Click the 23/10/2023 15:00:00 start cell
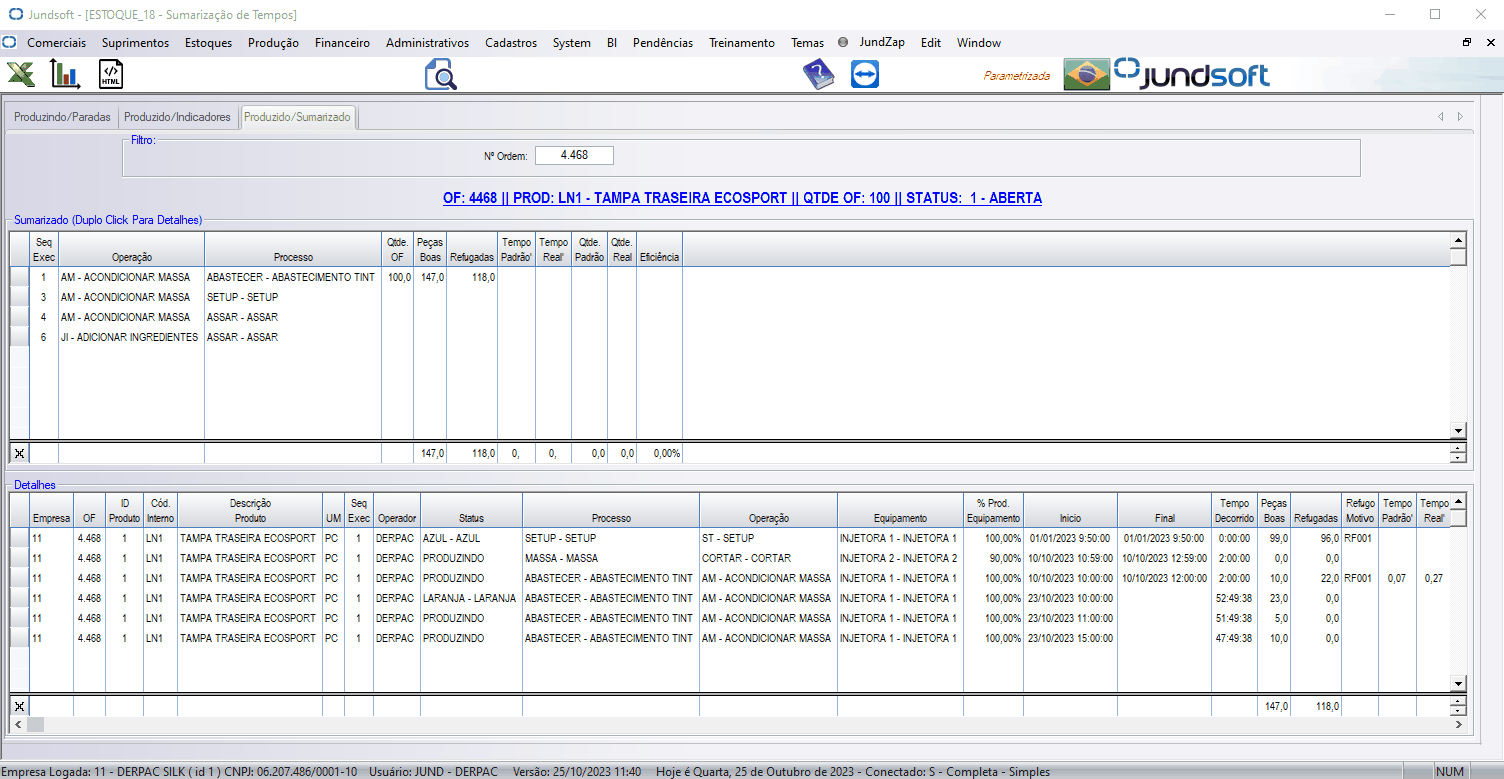The width and height of the screenshot is (1504, 779). pyautogui.click(x=1069, y=638)
